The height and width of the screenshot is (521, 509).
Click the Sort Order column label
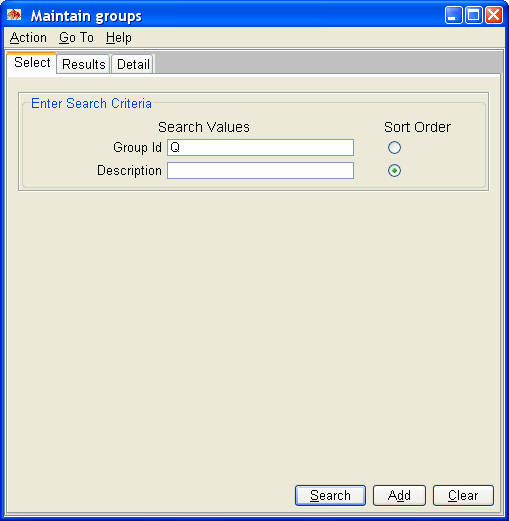click(417, 127)
